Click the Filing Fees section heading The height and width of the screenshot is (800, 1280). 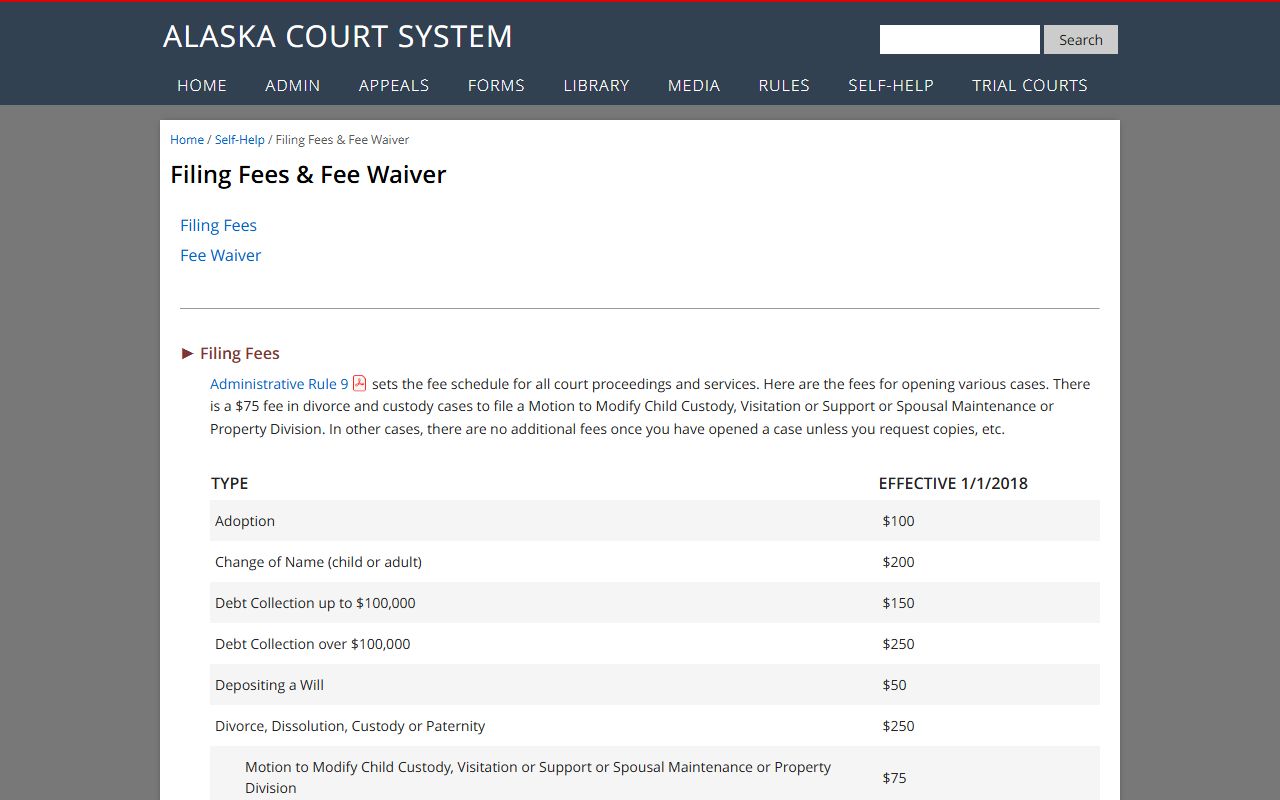pos(240,353)
